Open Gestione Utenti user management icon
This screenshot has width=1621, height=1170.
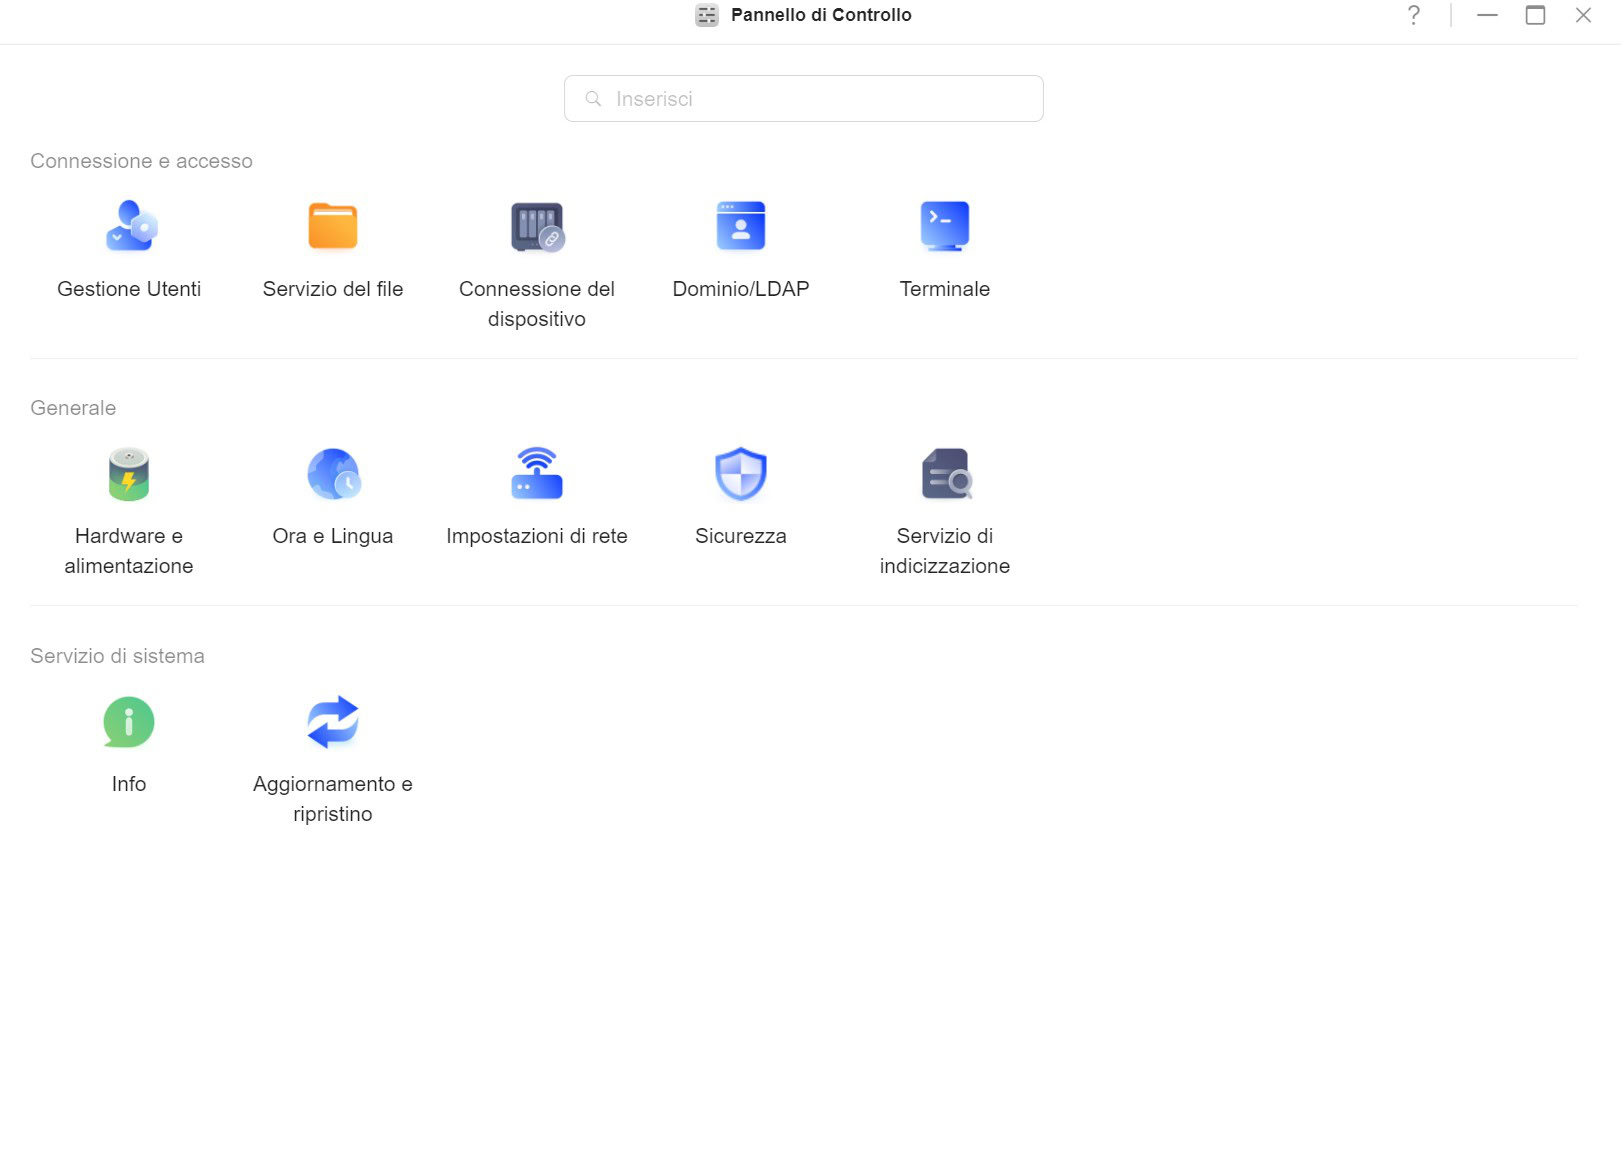click(130, 226)
